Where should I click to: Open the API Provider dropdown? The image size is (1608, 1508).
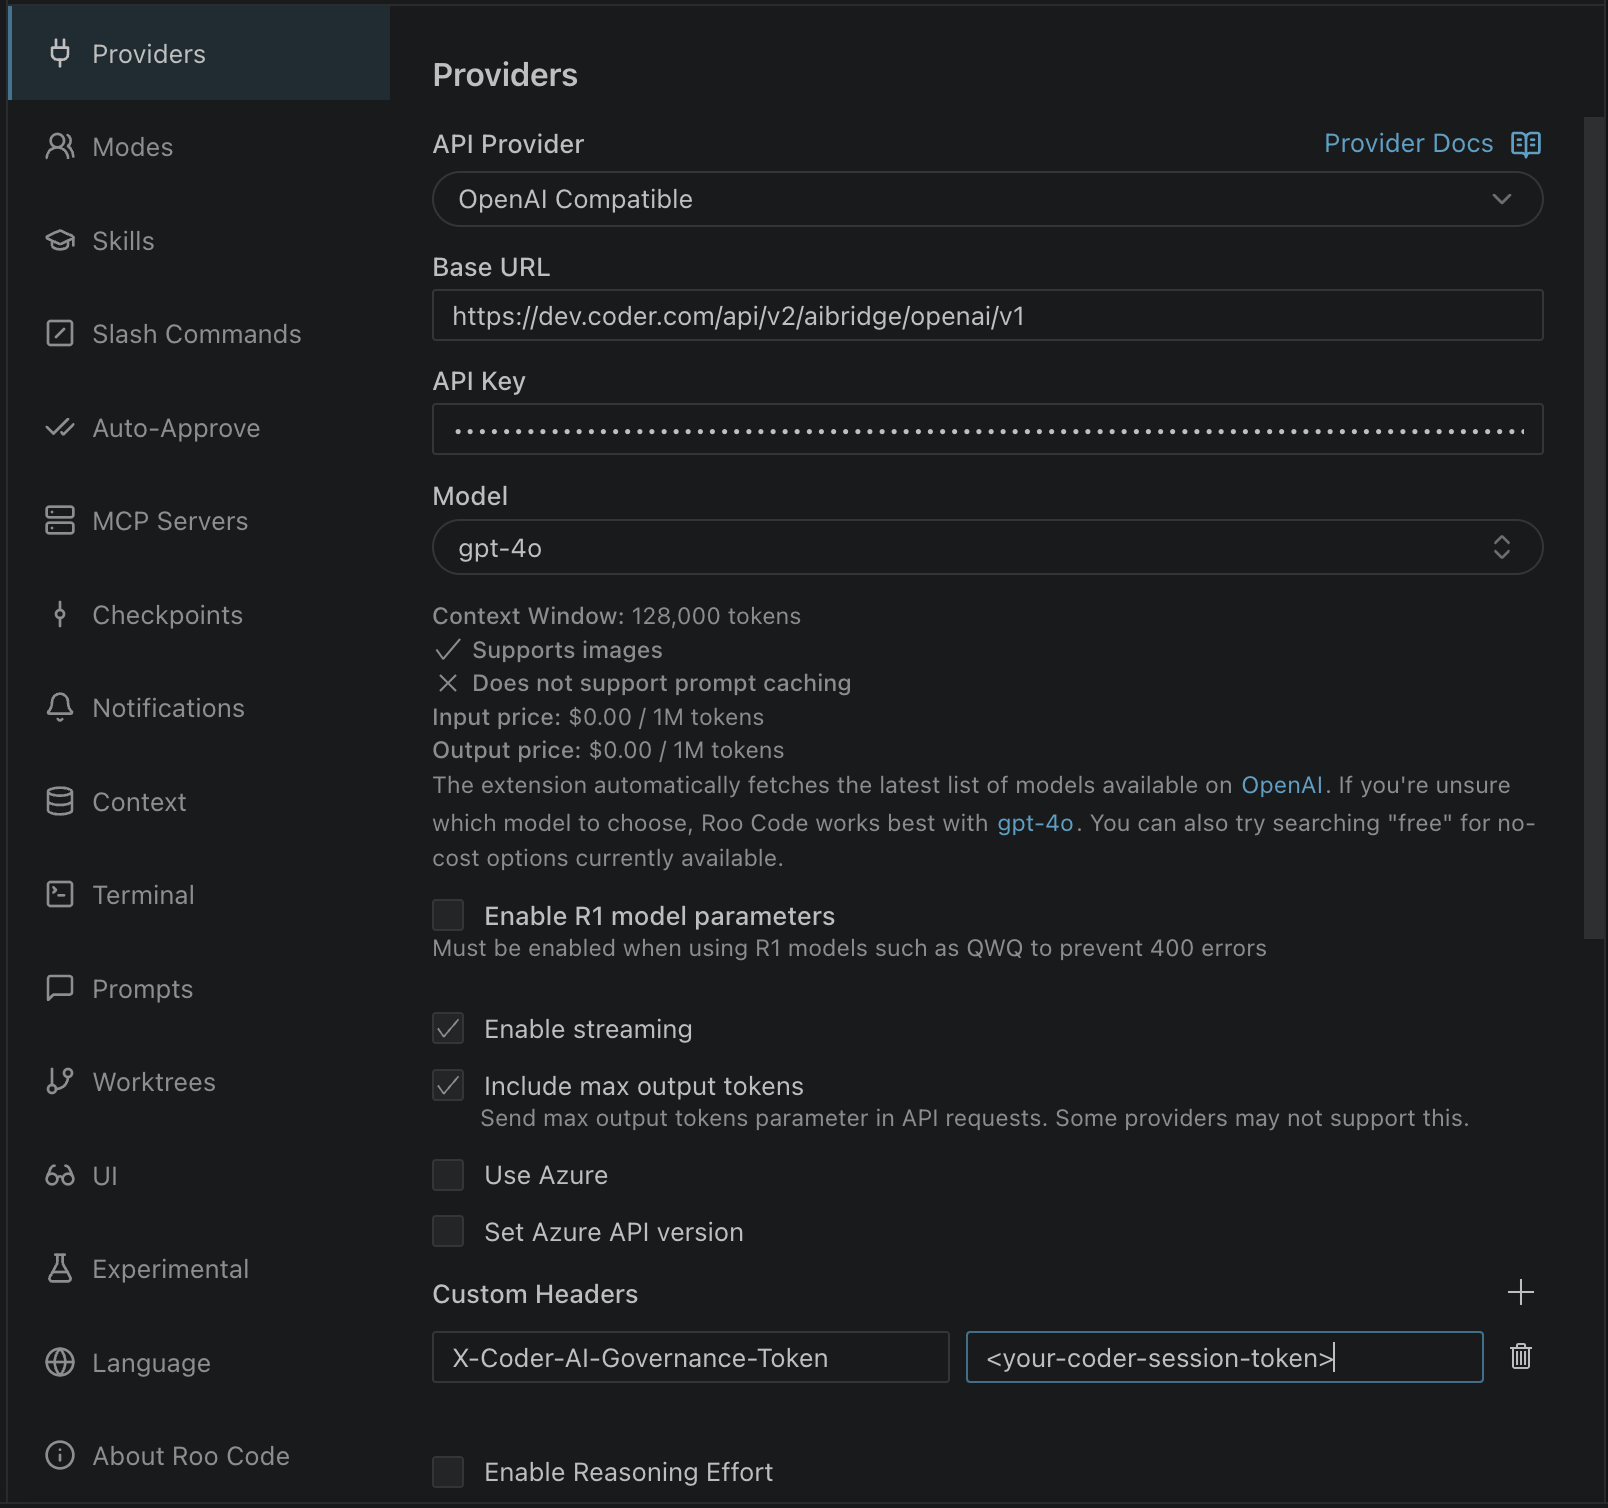click(x=986, y=199)
